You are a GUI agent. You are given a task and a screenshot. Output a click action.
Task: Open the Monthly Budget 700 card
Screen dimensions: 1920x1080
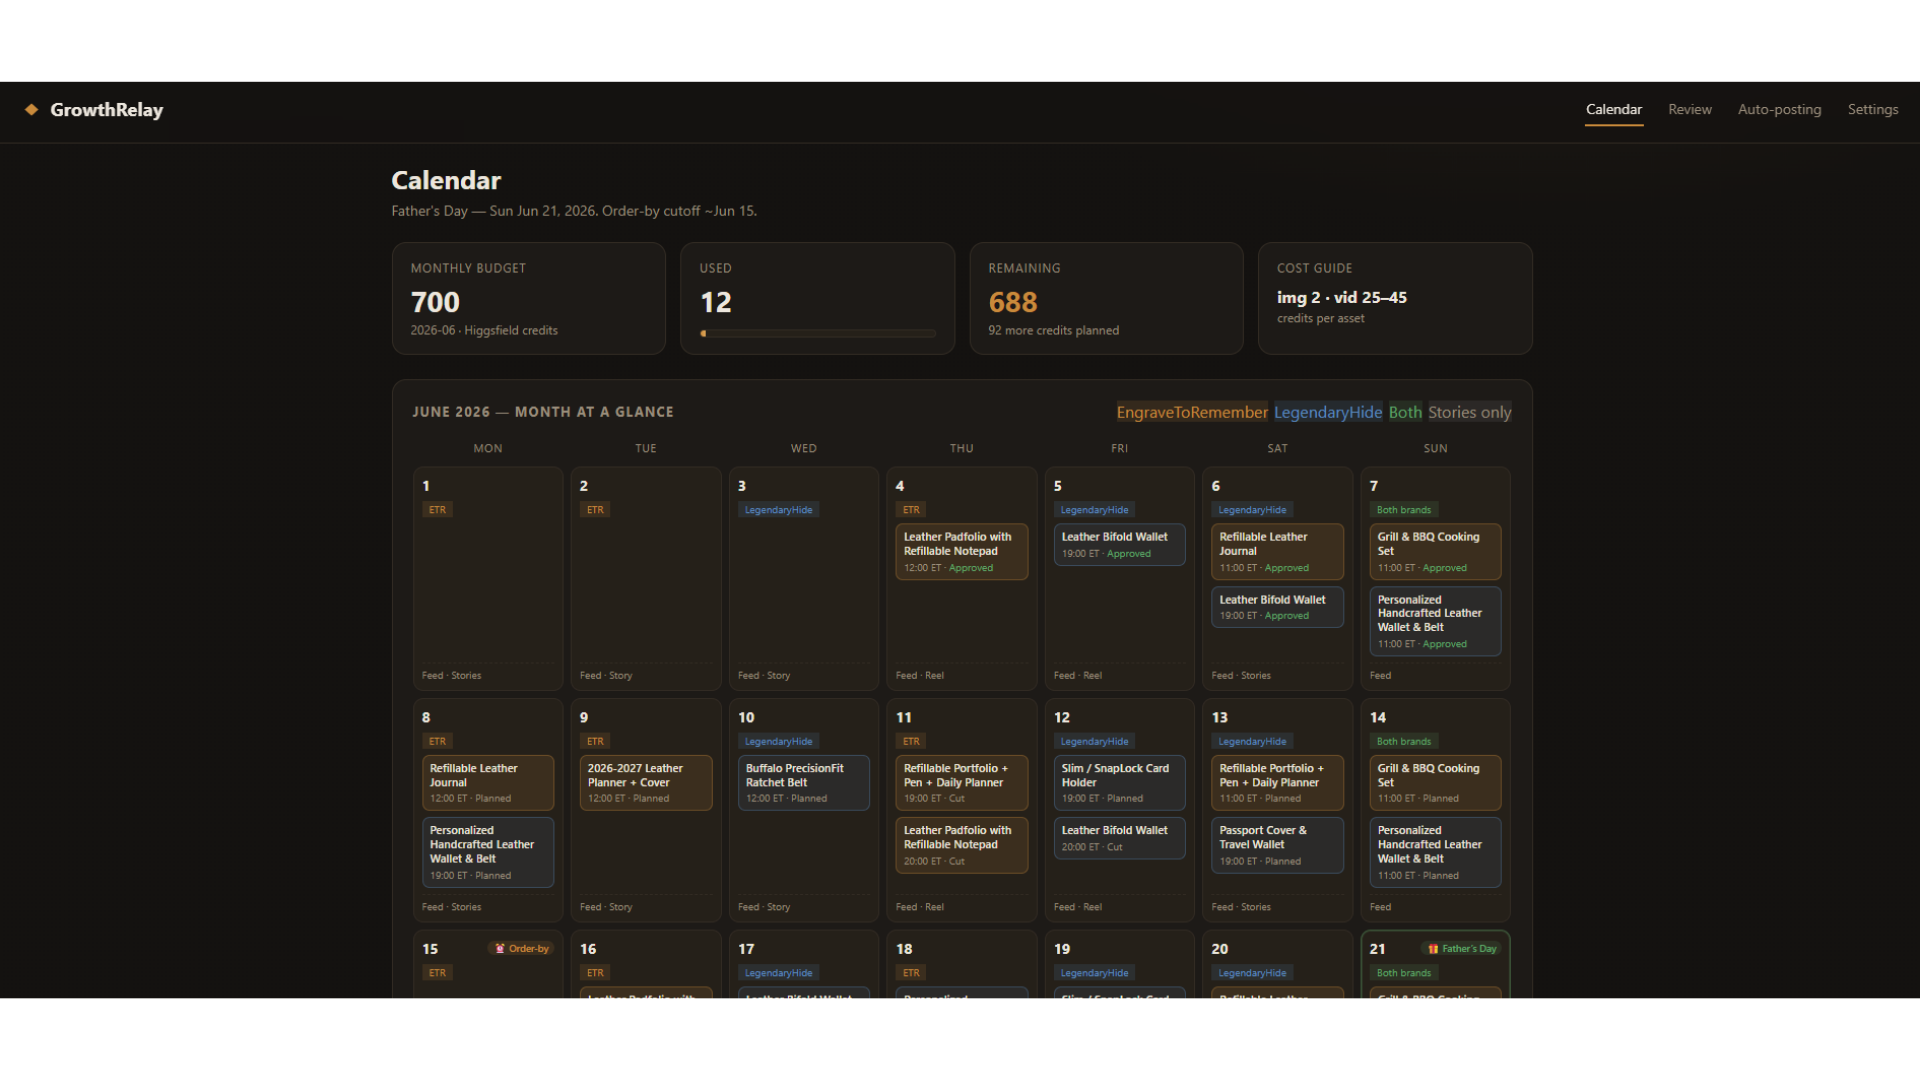click(x=529, y=298)
